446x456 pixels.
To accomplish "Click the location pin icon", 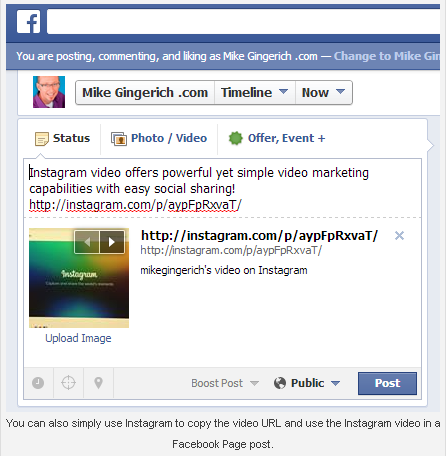I will click(x=98, y=383).
